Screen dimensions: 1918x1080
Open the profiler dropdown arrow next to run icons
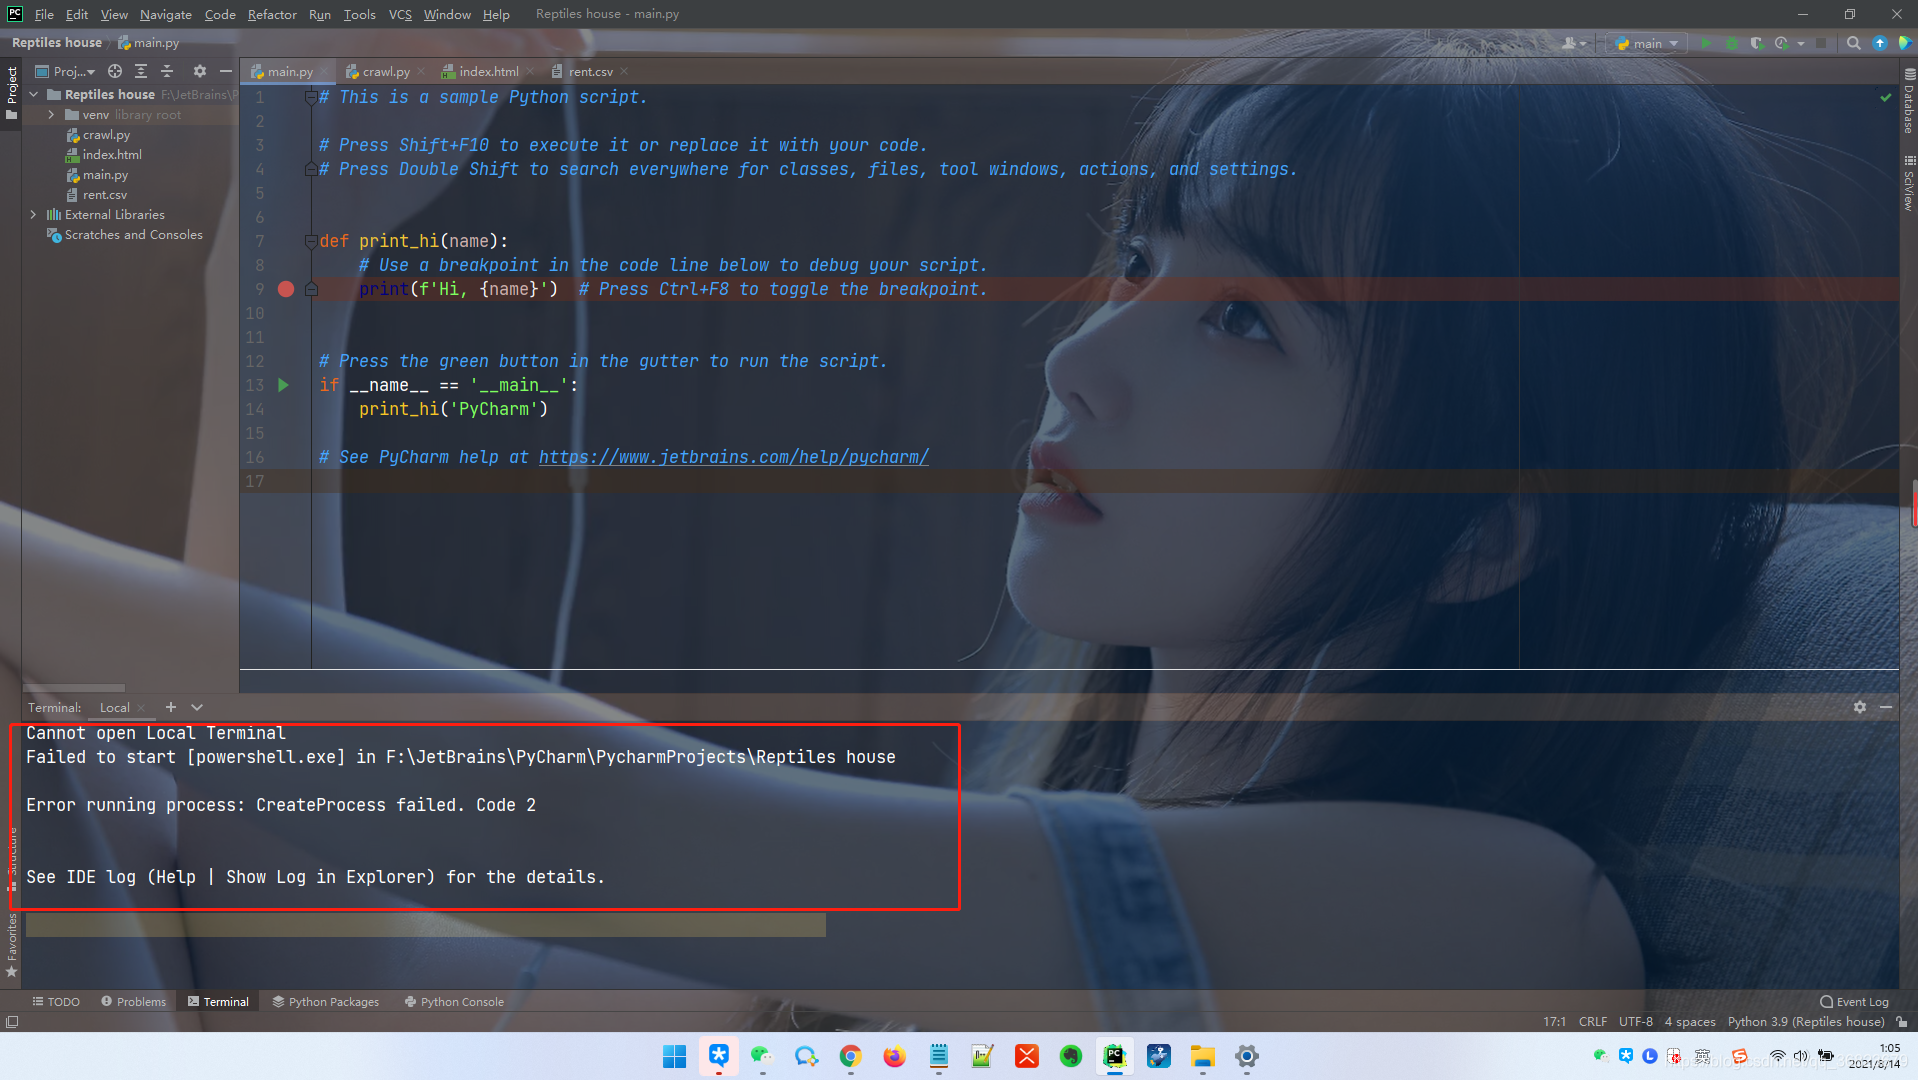[x=1801, y=43]
